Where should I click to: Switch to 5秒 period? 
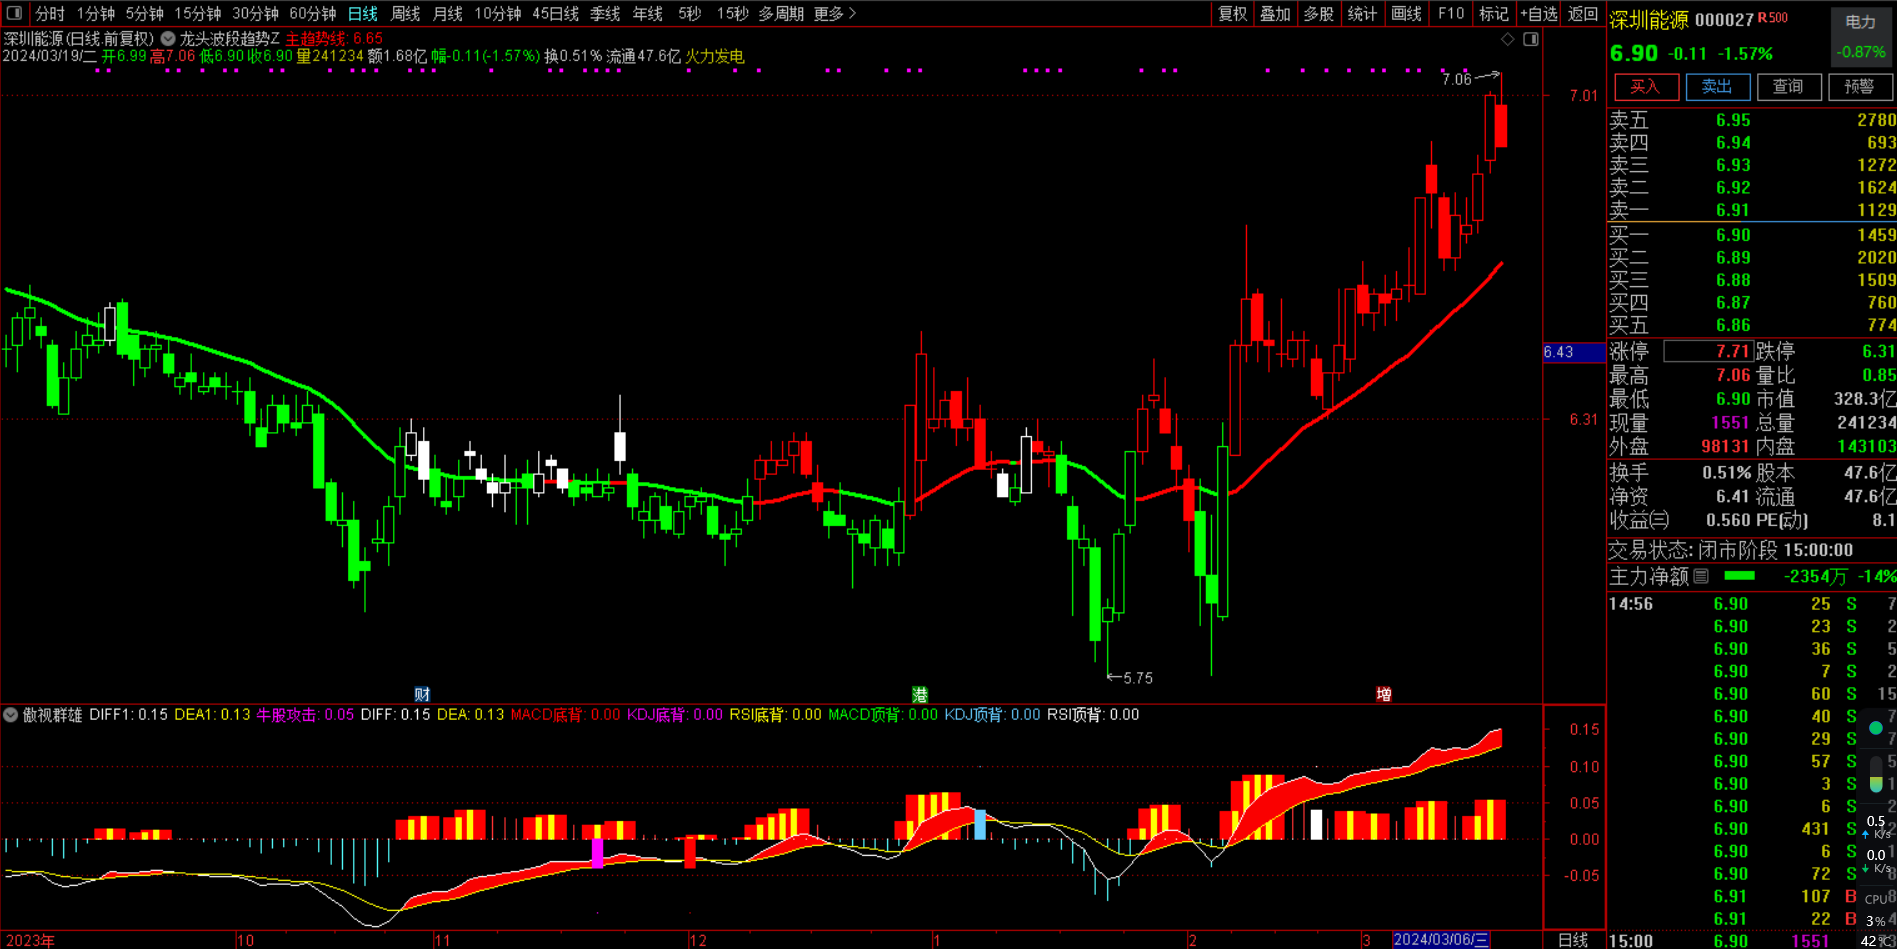(689, 13)
